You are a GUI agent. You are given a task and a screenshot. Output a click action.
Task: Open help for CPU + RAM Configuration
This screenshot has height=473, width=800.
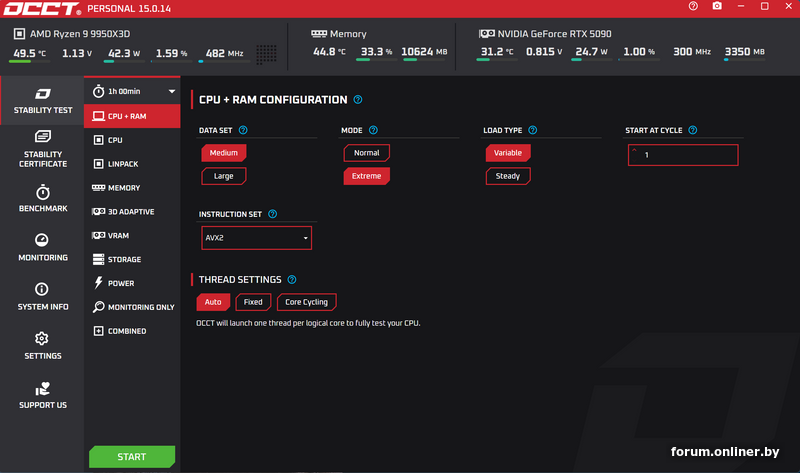[x=358, y=99]
